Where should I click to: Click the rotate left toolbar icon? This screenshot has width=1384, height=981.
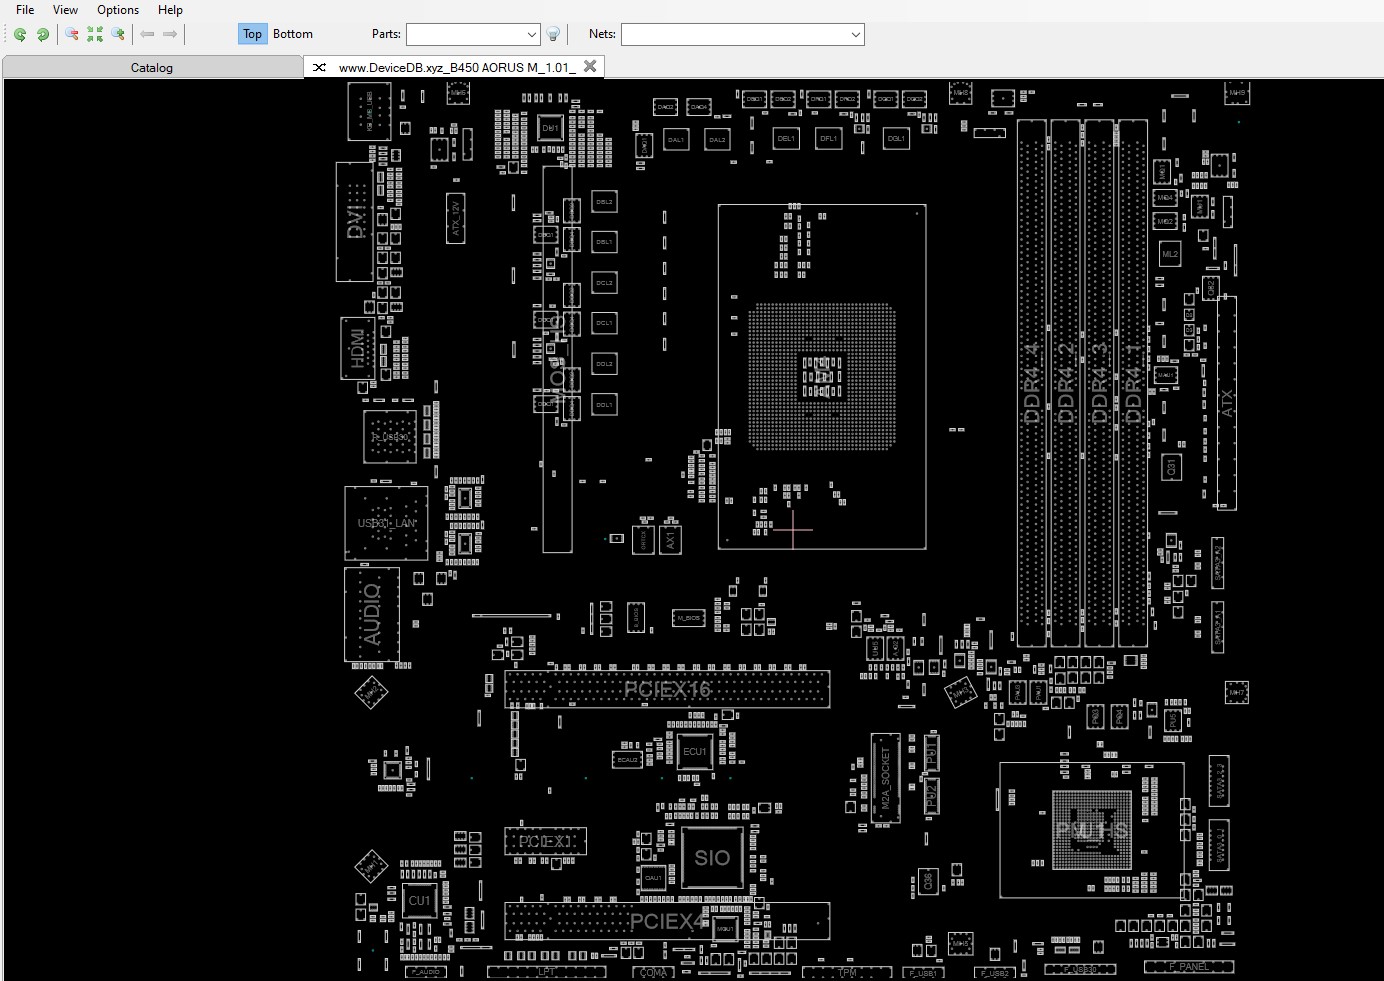pos(20,34)
